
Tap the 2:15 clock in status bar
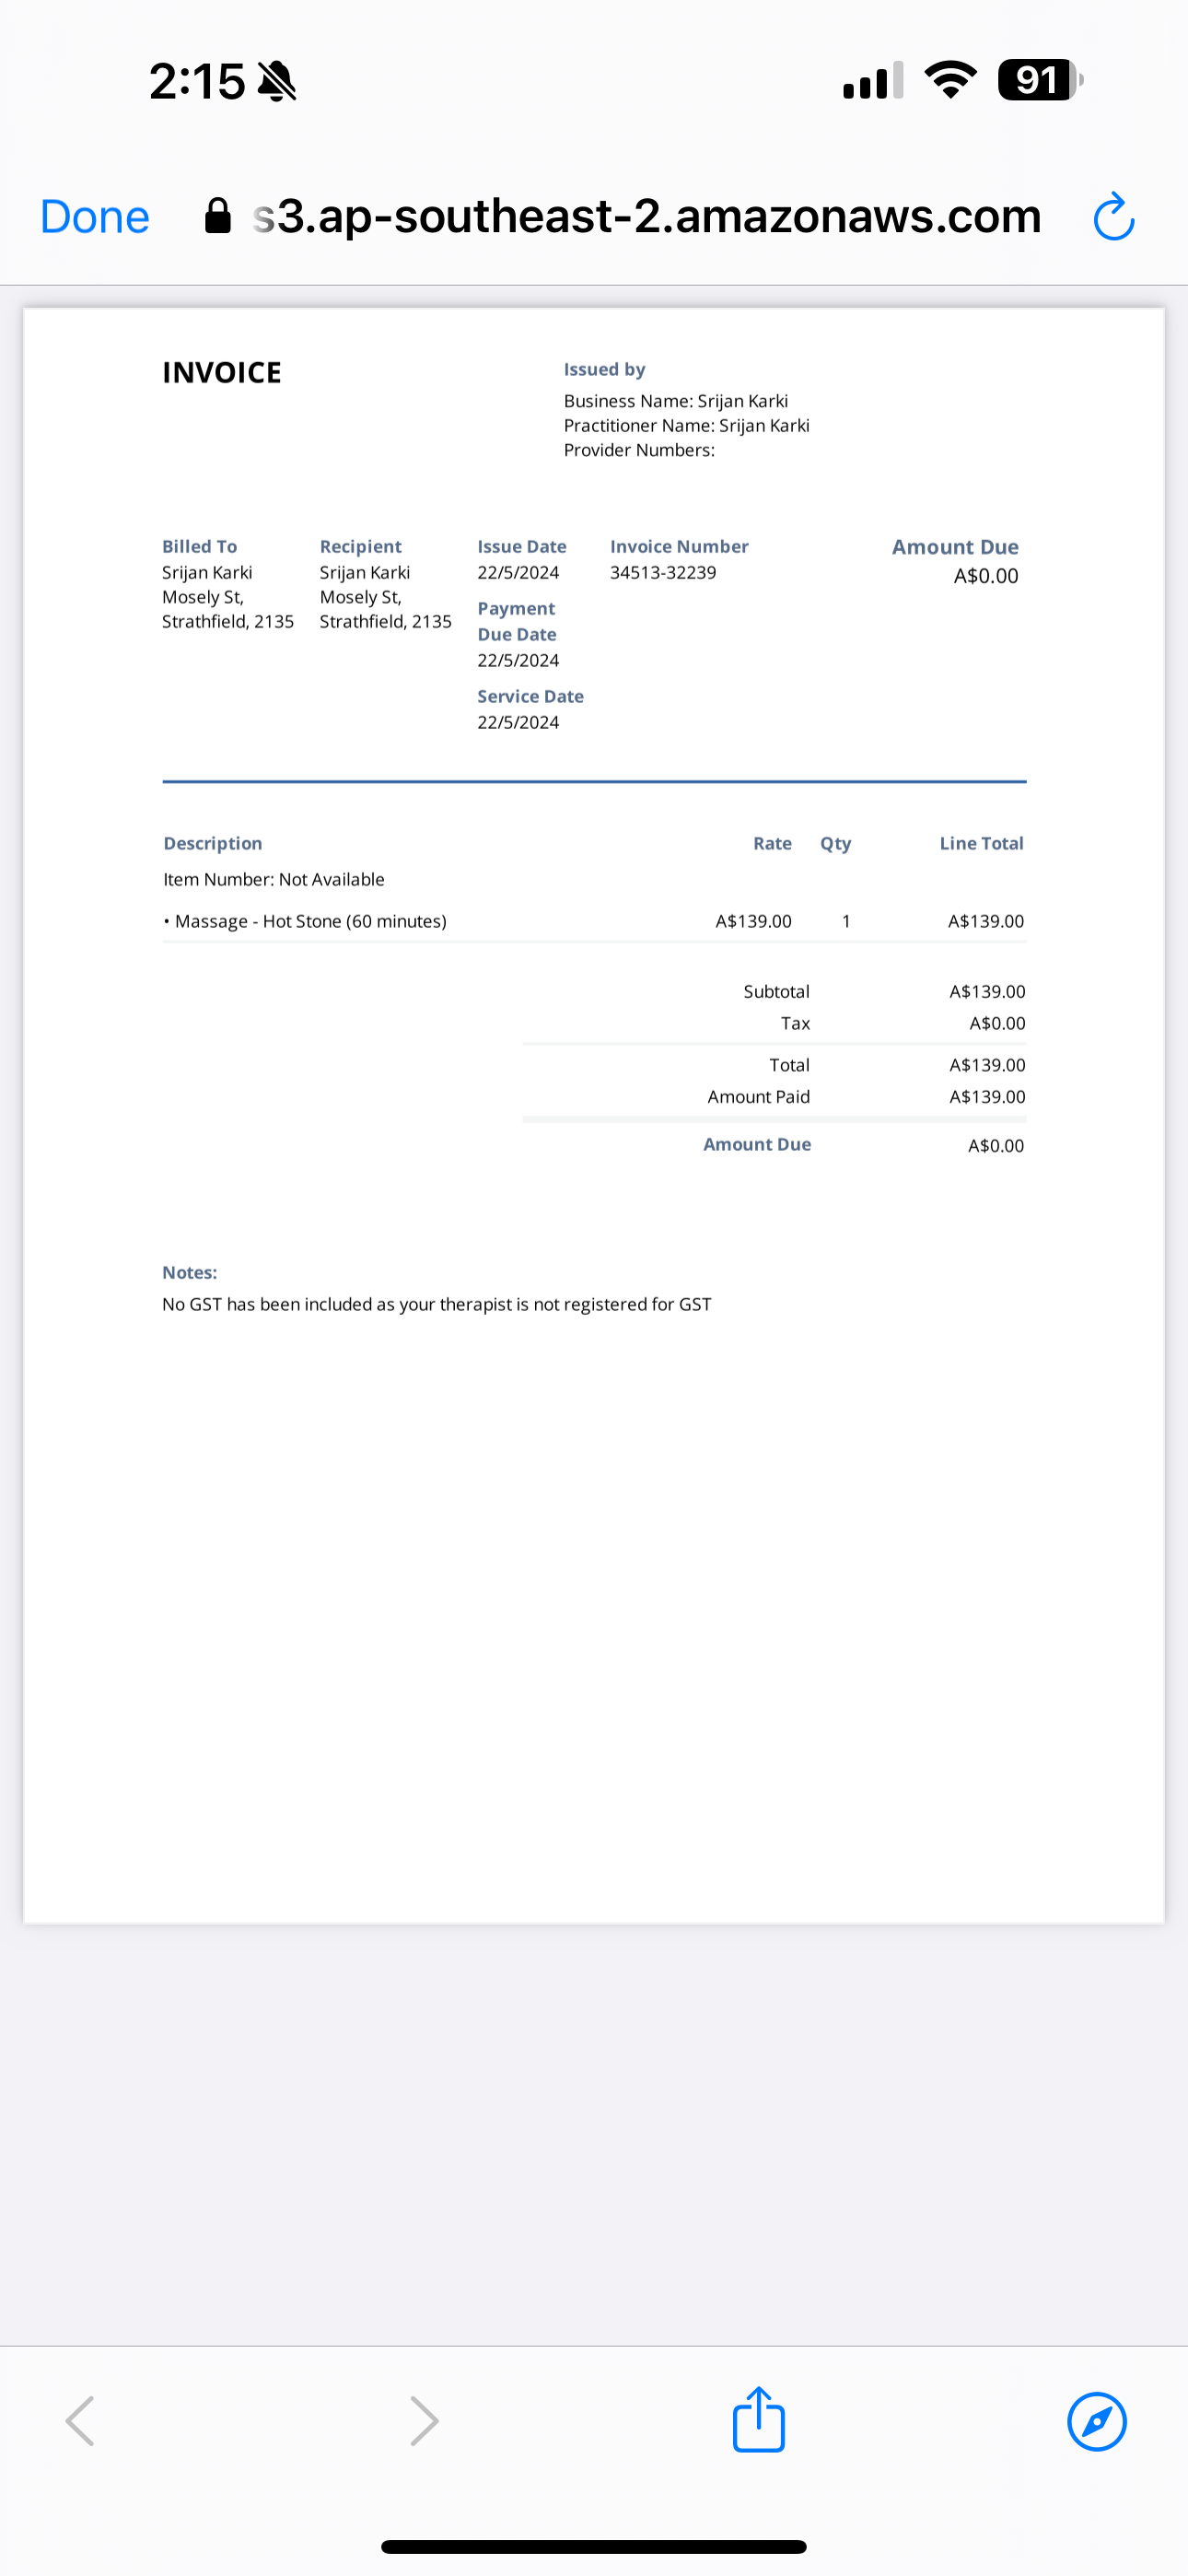point(197,81)
